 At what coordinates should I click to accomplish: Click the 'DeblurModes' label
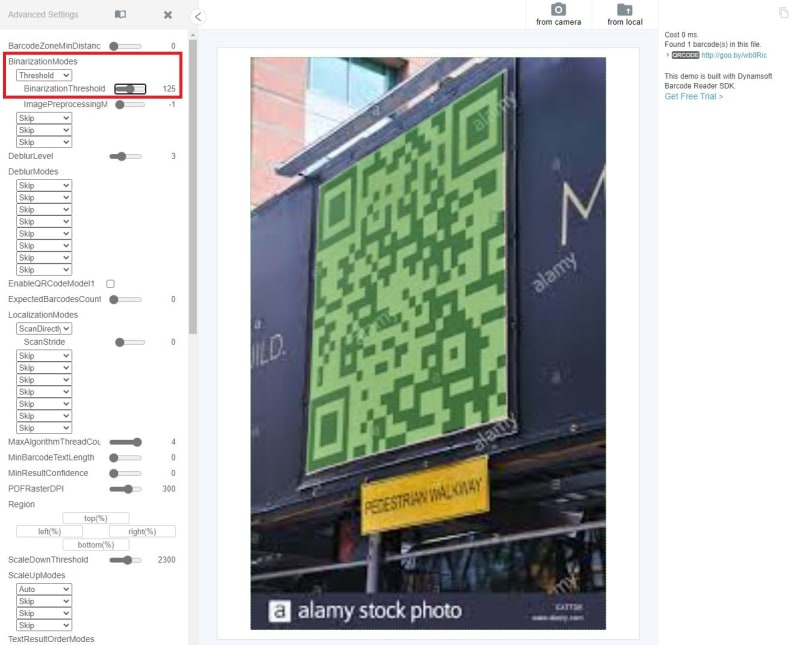point(33,171)
